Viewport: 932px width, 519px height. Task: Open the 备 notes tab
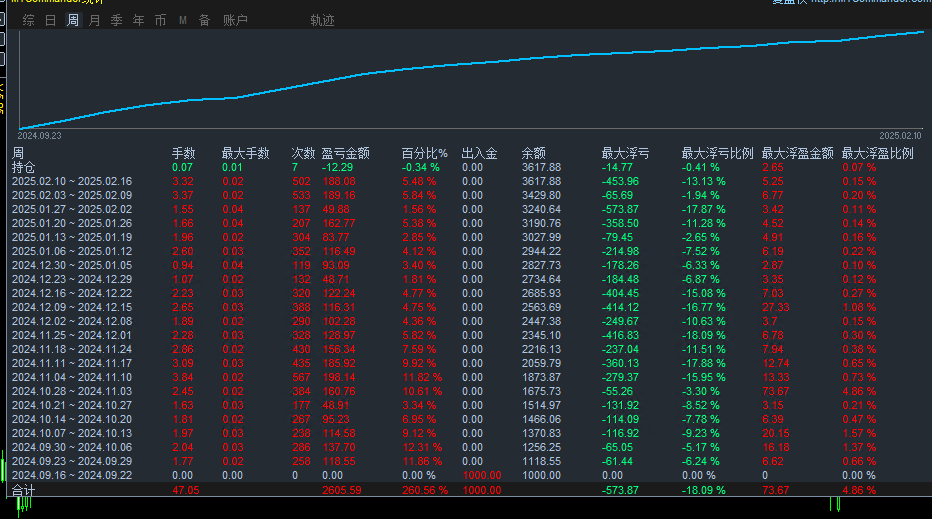click(x=204, y=20)
